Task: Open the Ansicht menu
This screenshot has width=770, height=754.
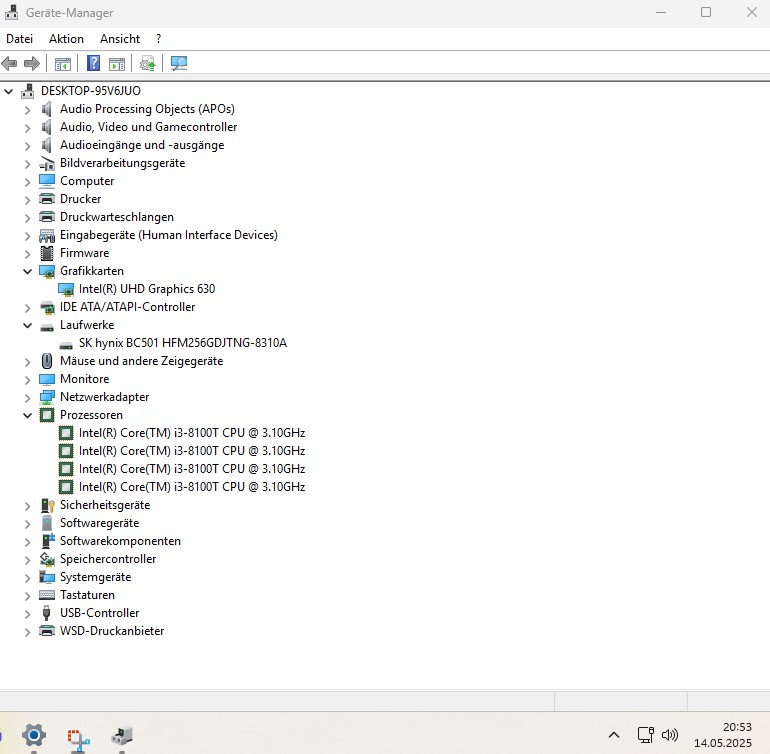Action: [120, 39]
